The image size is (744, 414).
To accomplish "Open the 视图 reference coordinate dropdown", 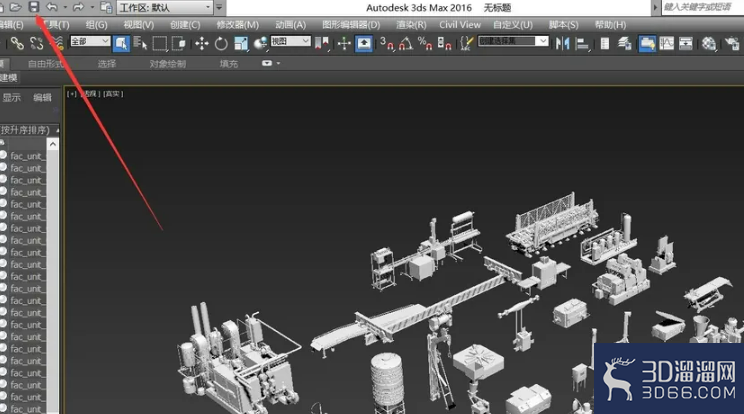I will tap(290, 42).
